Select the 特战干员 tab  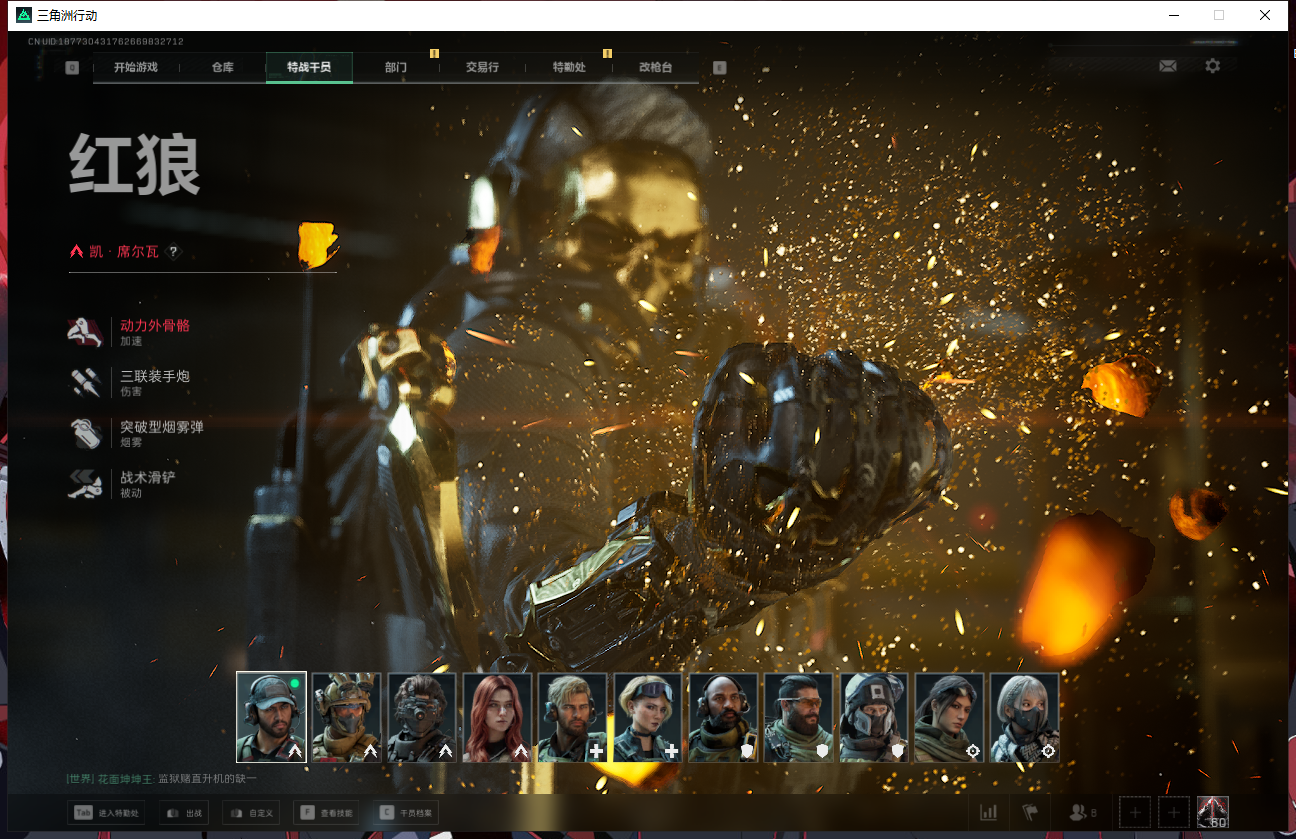coord(309,67)
